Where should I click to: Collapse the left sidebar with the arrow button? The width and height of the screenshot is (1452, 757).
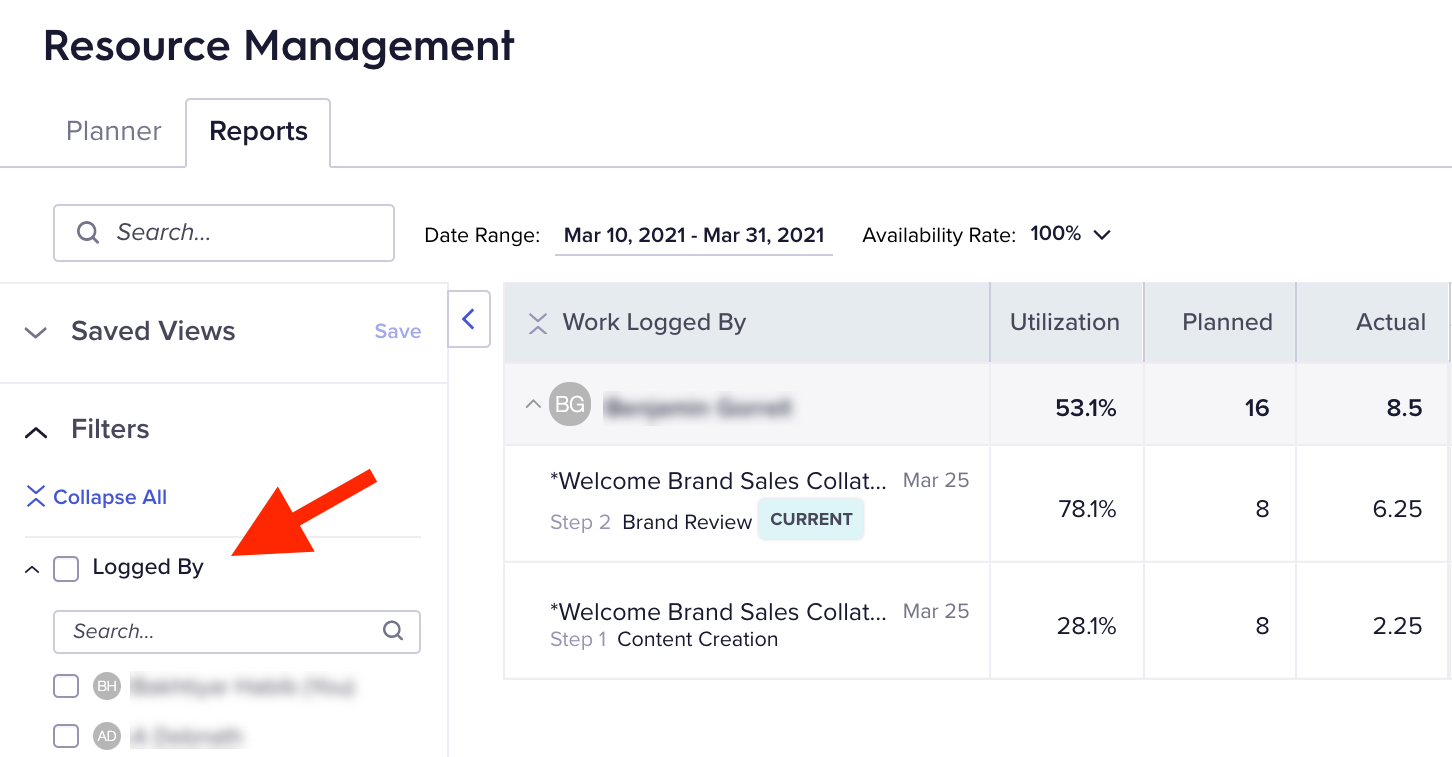(468, 319)
